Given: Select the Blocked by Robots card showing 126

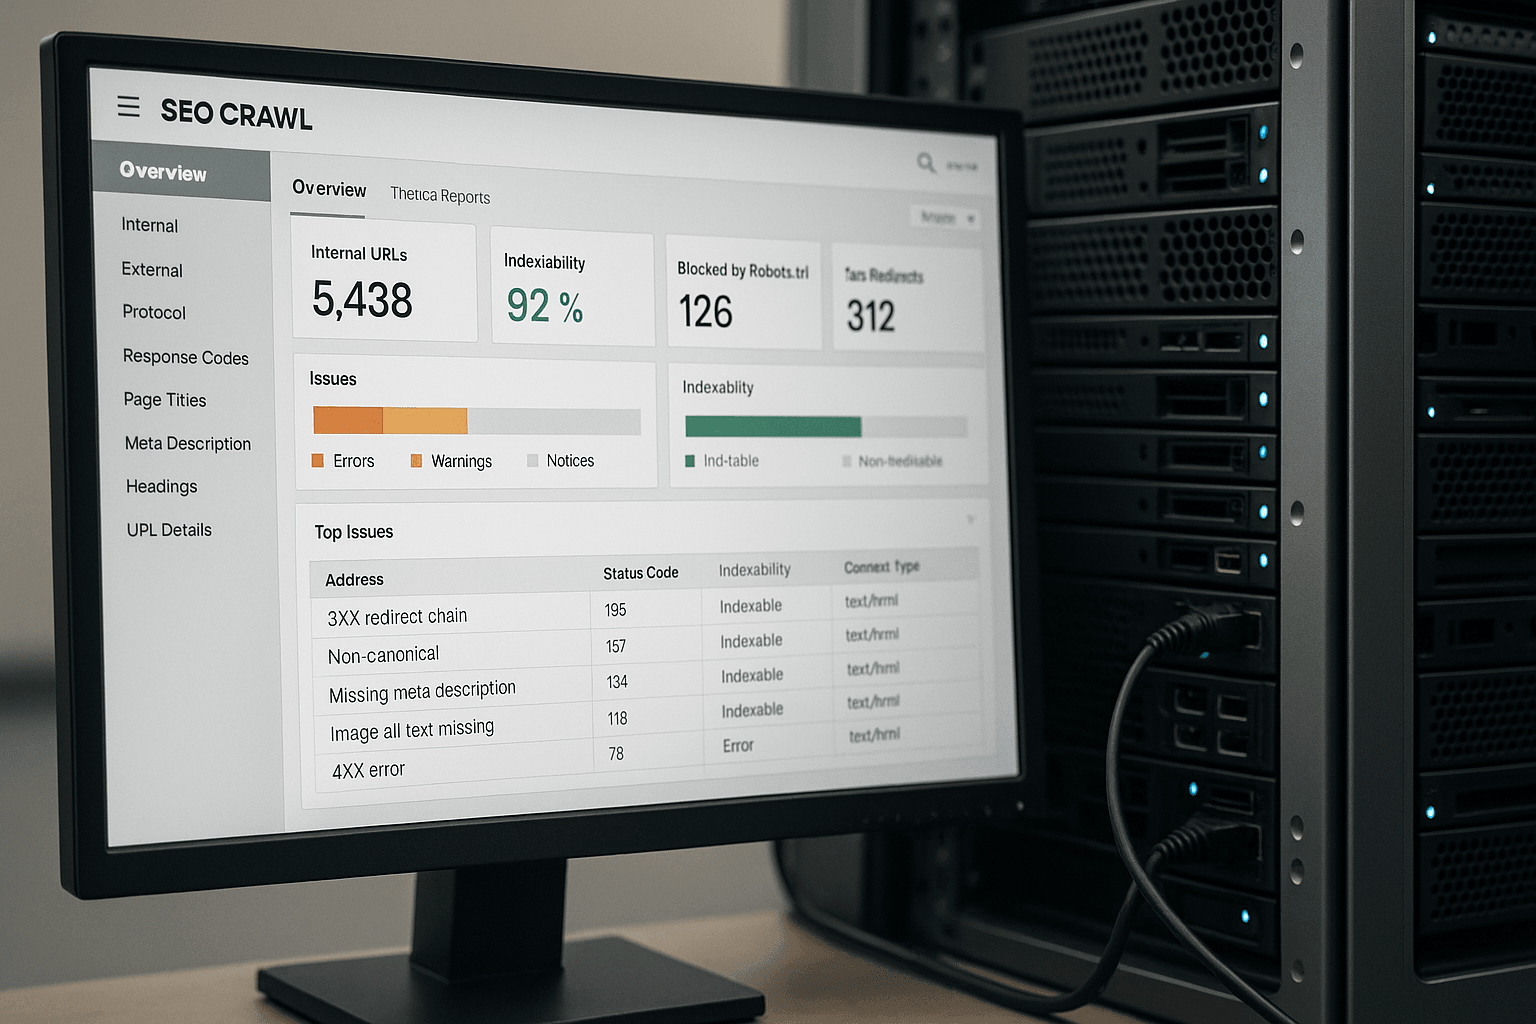Looking at the screenshot, I should (x=743, y=294).
